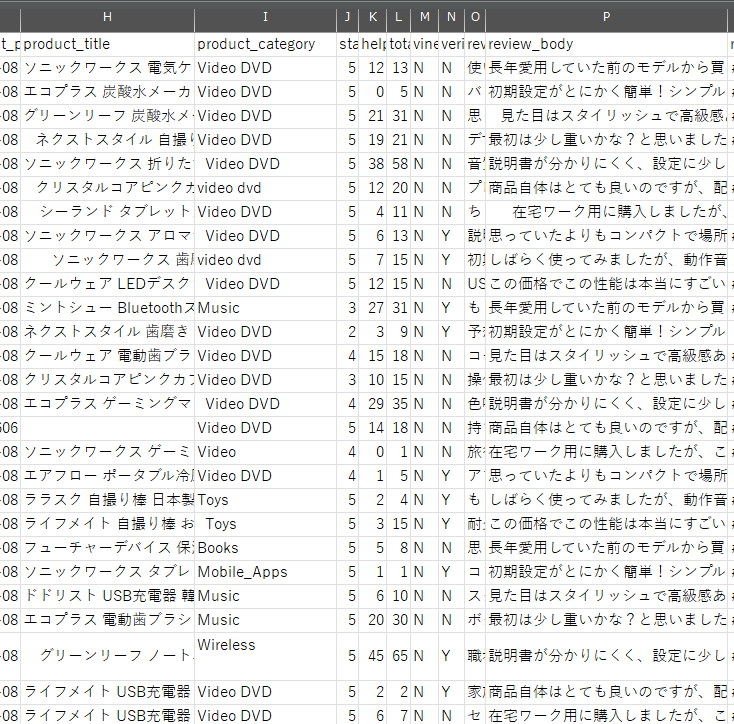Image resolution: width=734 pixels, height=724 pixels.
Task: Select cell シーランド タブレット
Action: (x=107, y=212)
